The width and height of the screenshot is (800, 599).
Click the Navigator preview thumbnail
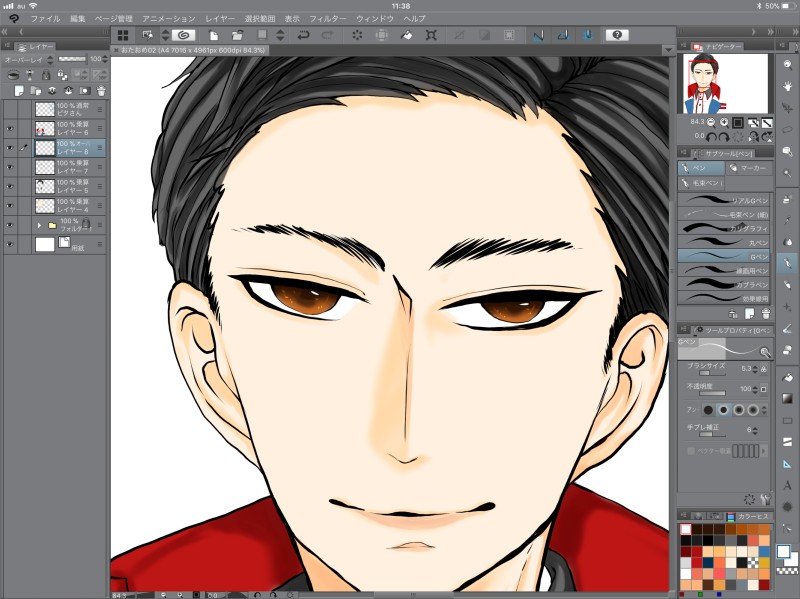[x=725, y=83]
